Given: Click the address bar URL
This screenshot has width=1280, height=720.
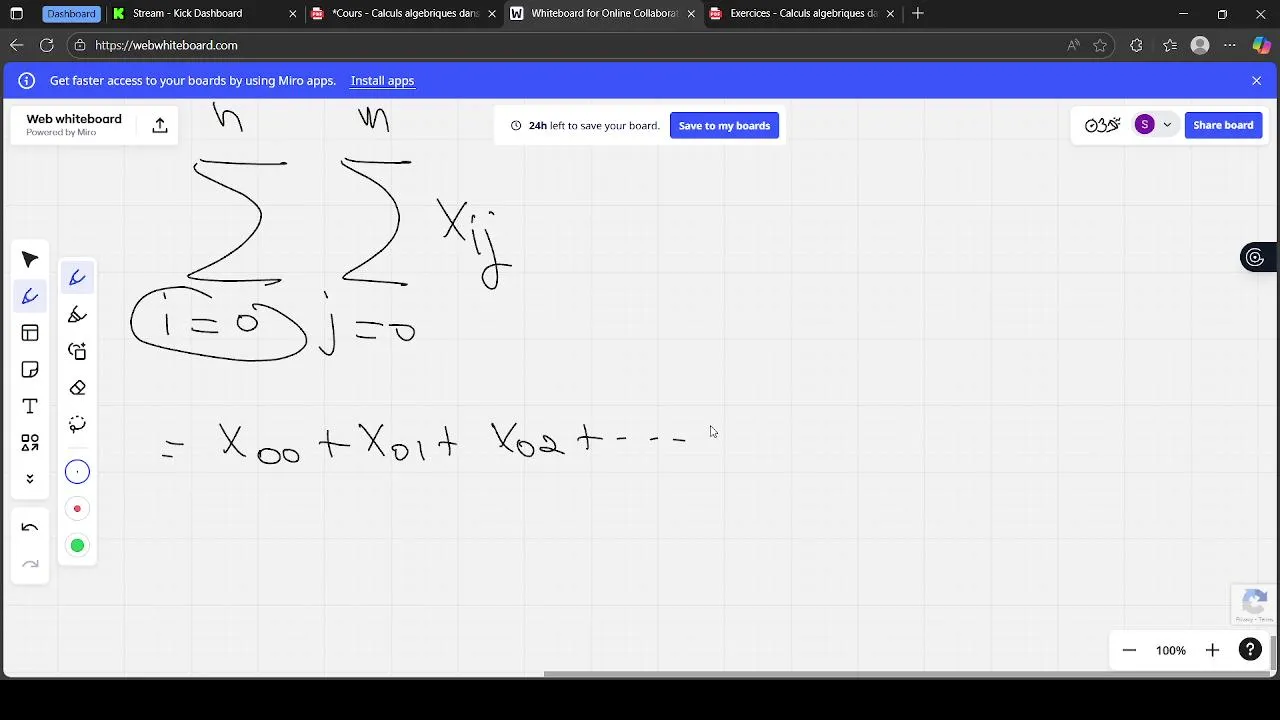Looking at the screenshot, I should [x=166, y=45].
